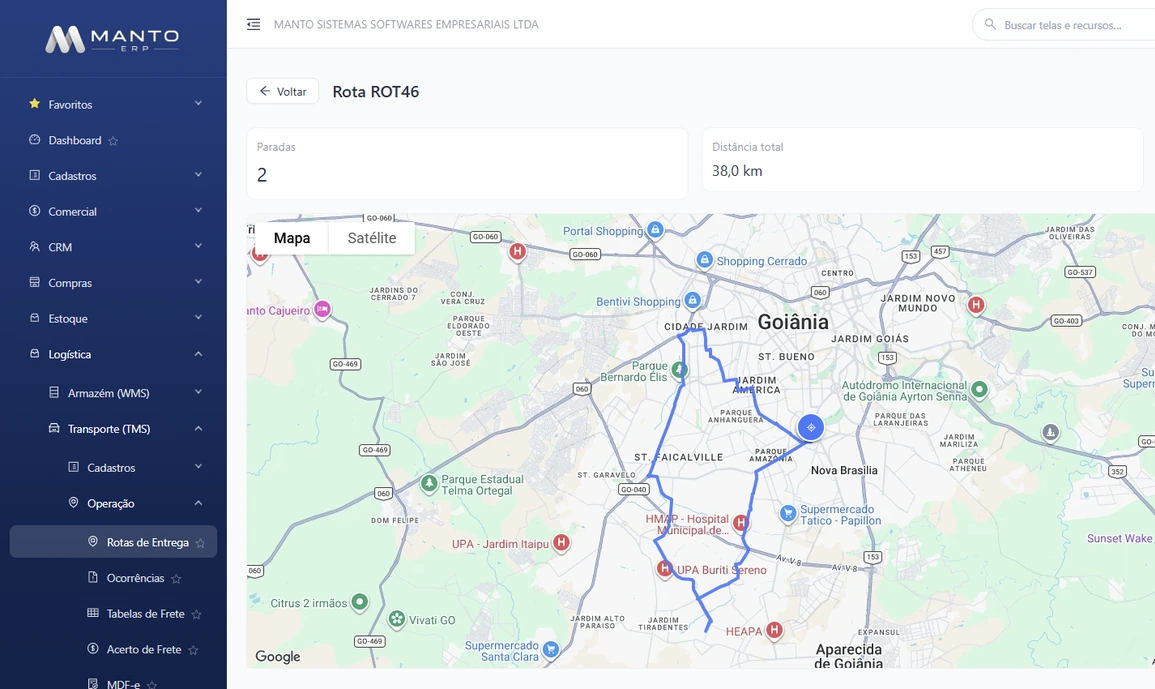Collapse the Transporte (TMS) chevron

pos(198,428)
